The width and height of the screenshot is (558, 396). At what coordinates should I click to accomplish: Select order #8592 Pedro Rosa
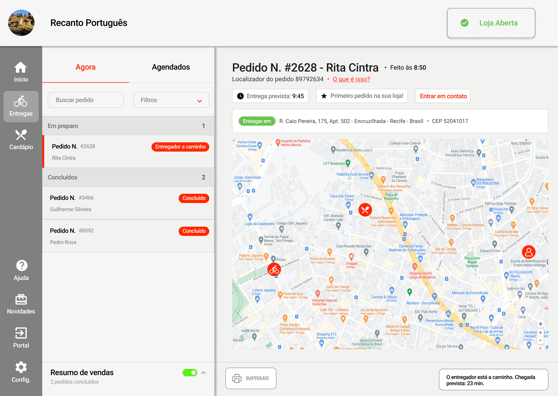tap(128, 236)
